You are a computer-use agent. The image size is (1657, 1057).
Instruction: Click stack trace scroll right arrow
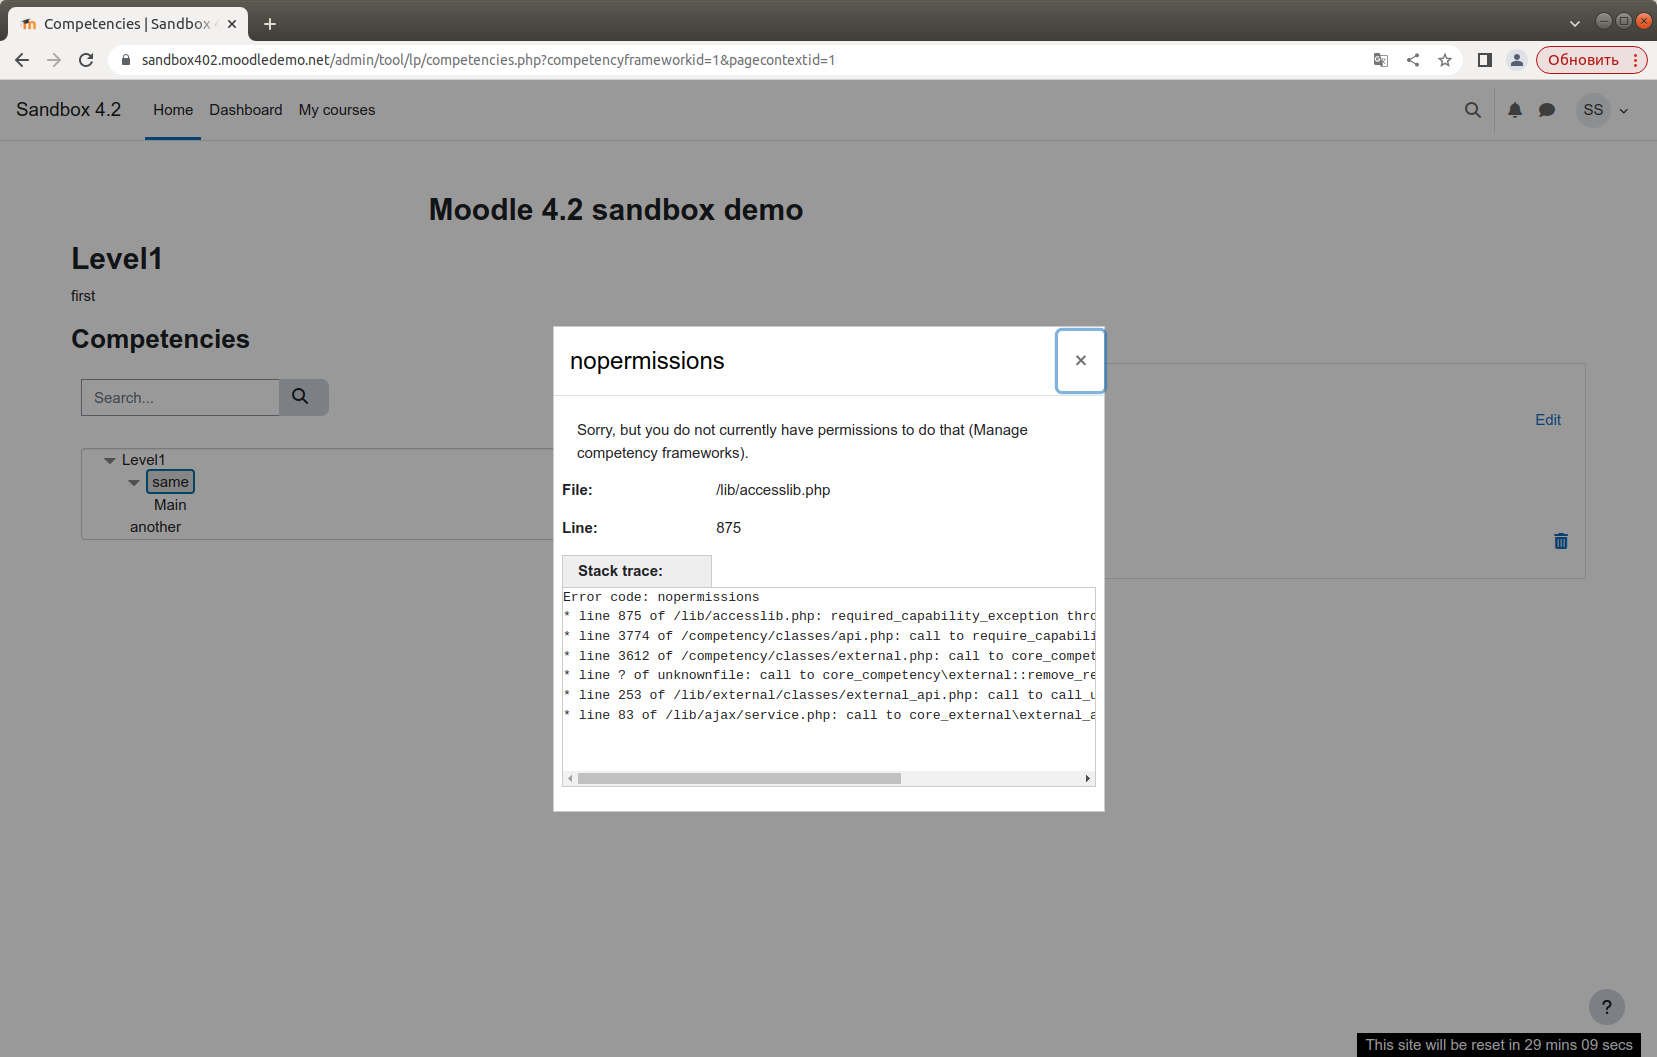coord(1088,778)
